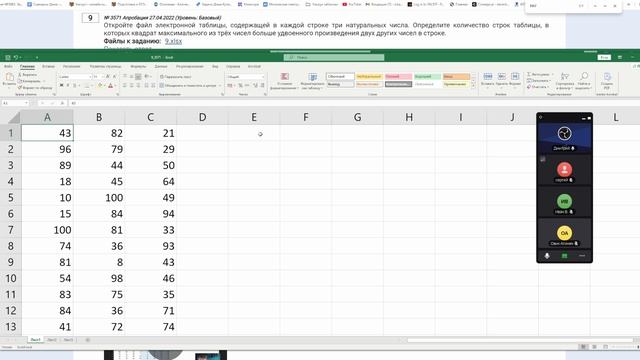The height and width of the screenshot is (360, 640).
Task: Click the Save icon in quick access toolbar
Action: 7,58
